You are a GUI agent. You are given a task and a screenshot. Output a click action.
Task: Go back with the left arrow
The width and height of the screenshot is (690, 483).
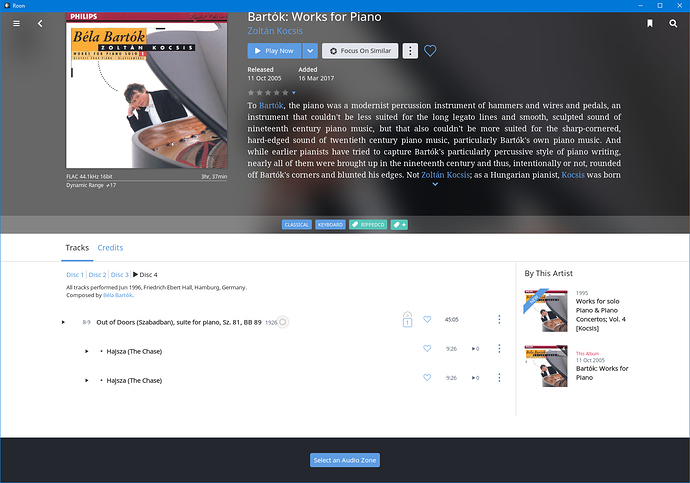click(40, 23)
